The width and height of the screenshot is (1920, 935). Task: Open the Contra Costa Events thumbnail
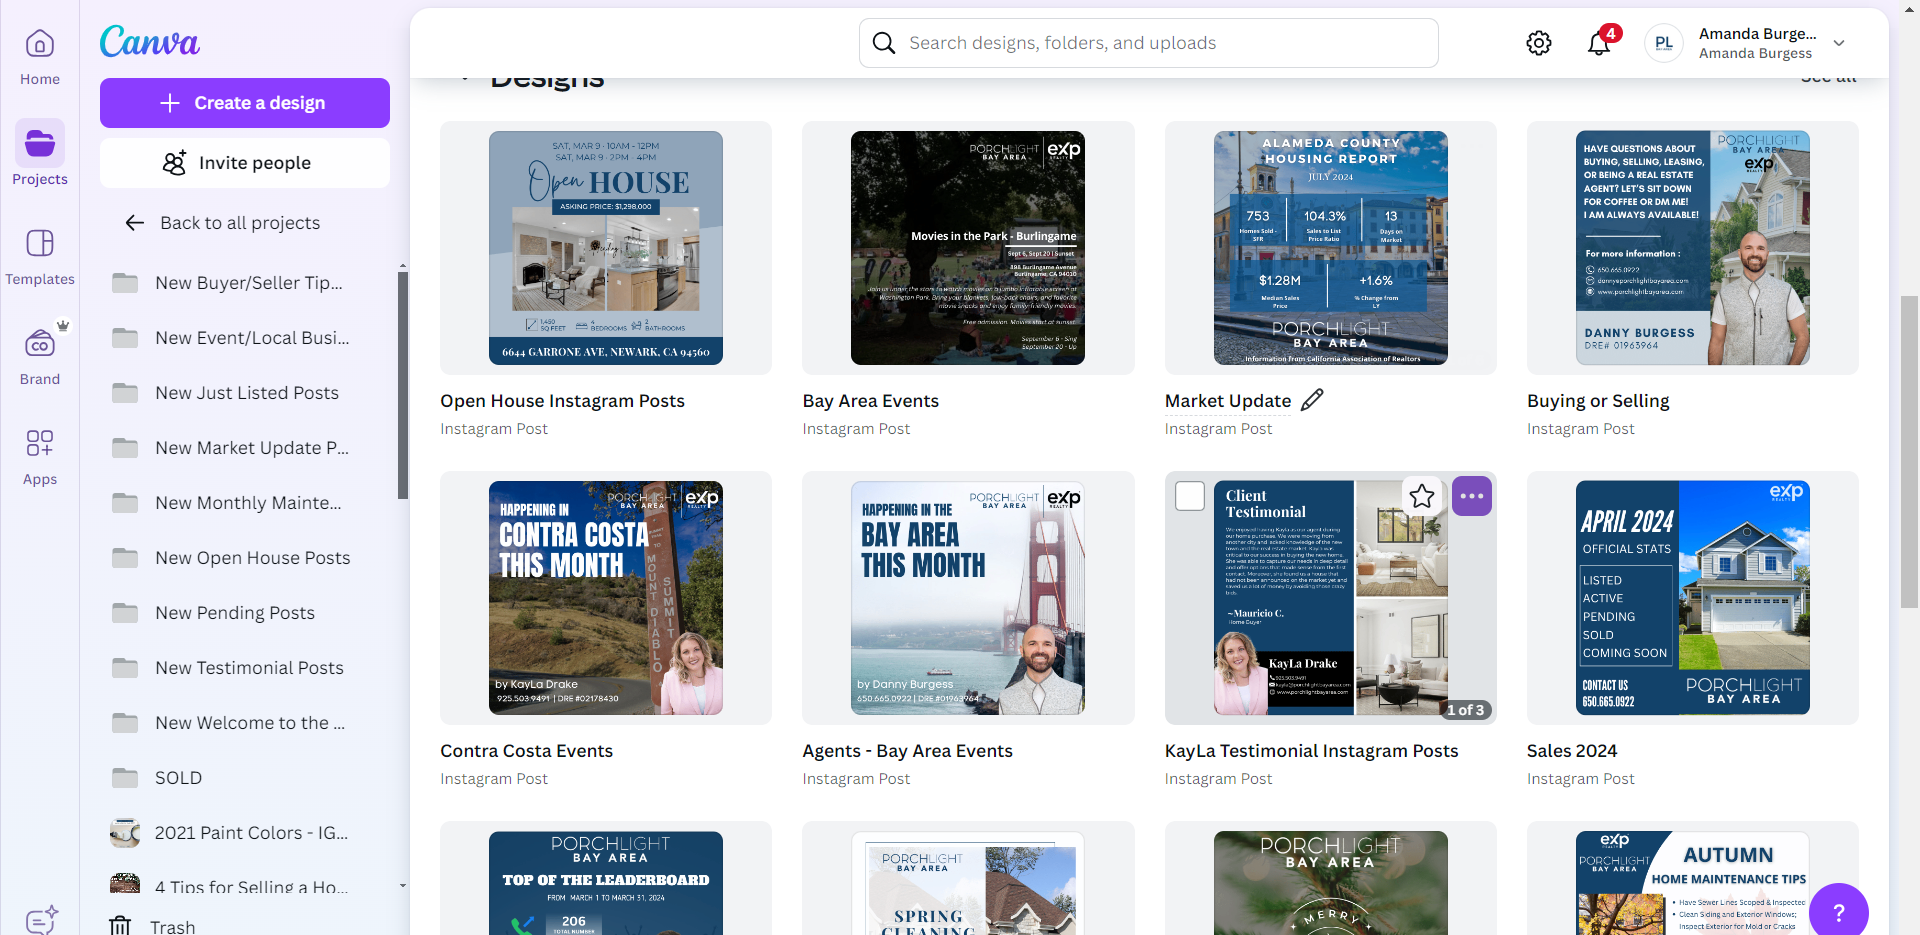coord(606,598)
